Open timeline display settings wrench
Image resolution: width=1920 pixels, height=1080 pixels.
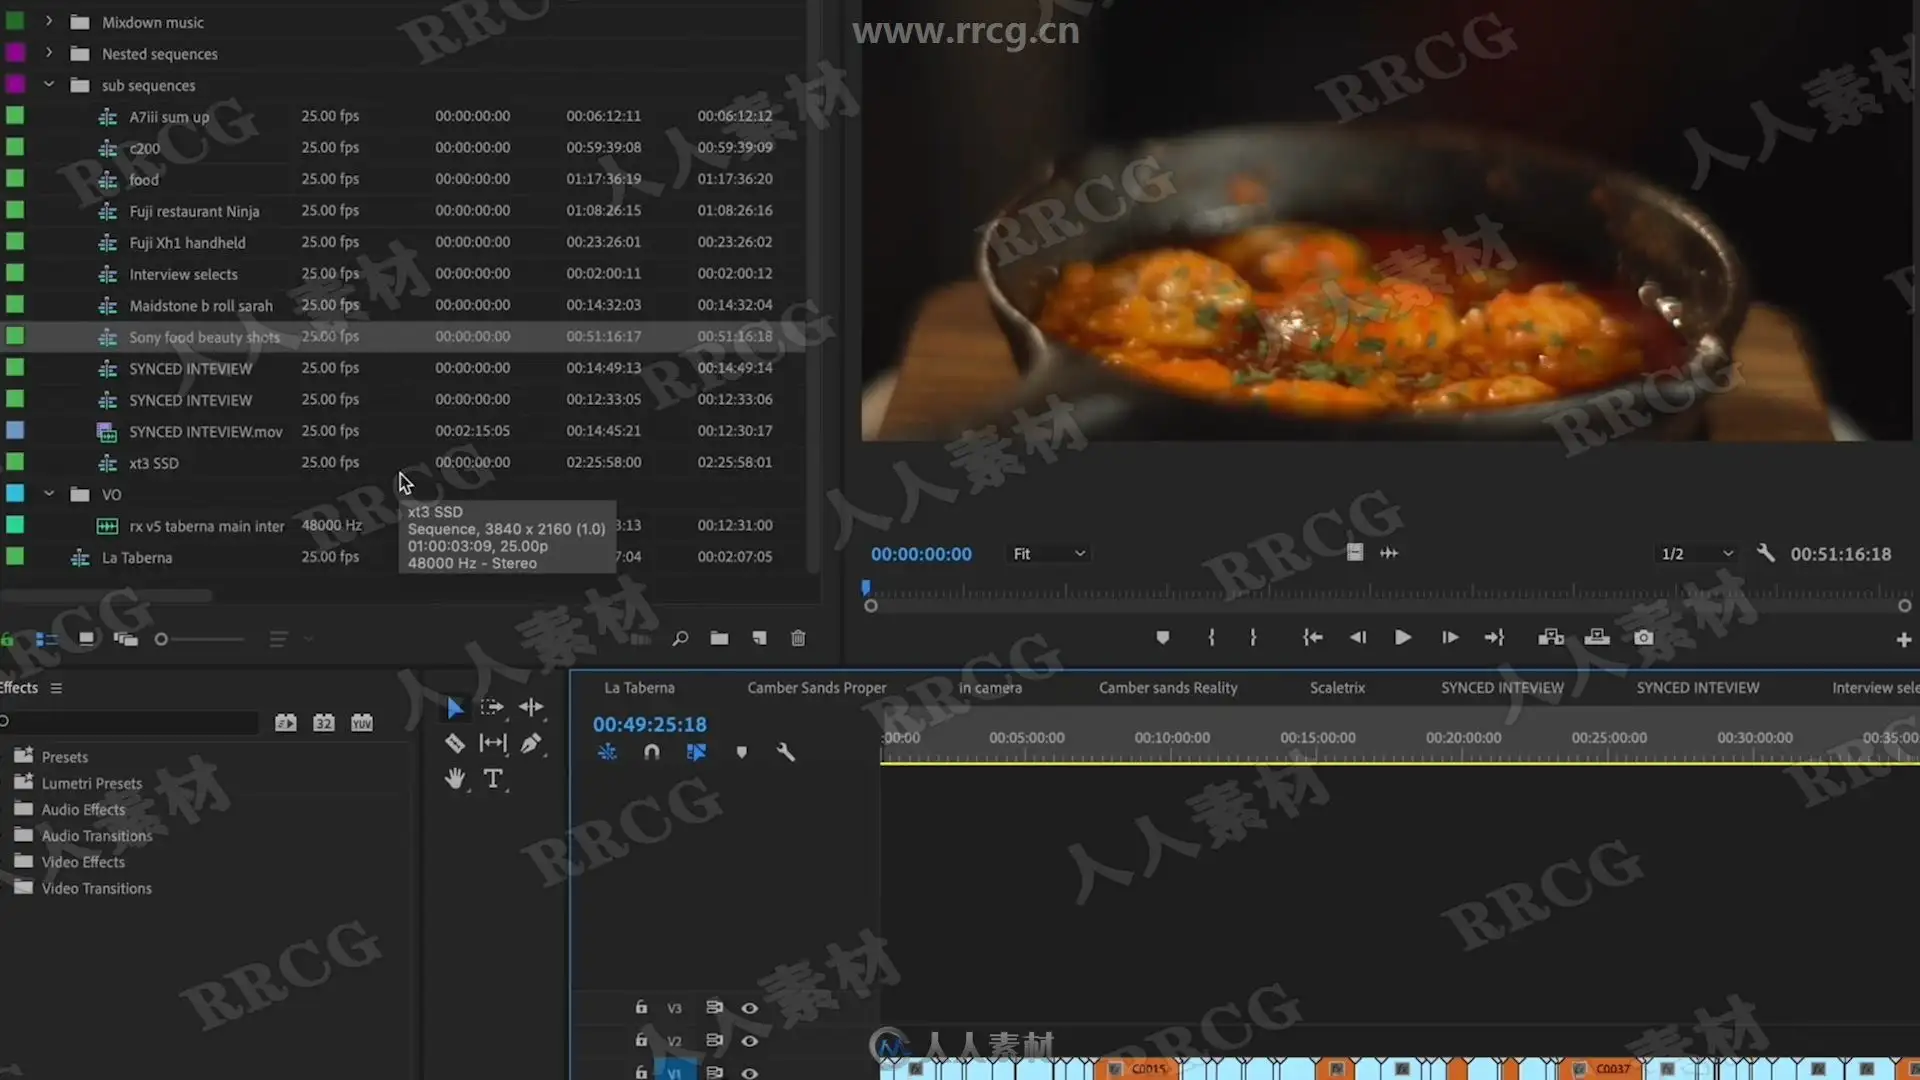coord(786,752)
